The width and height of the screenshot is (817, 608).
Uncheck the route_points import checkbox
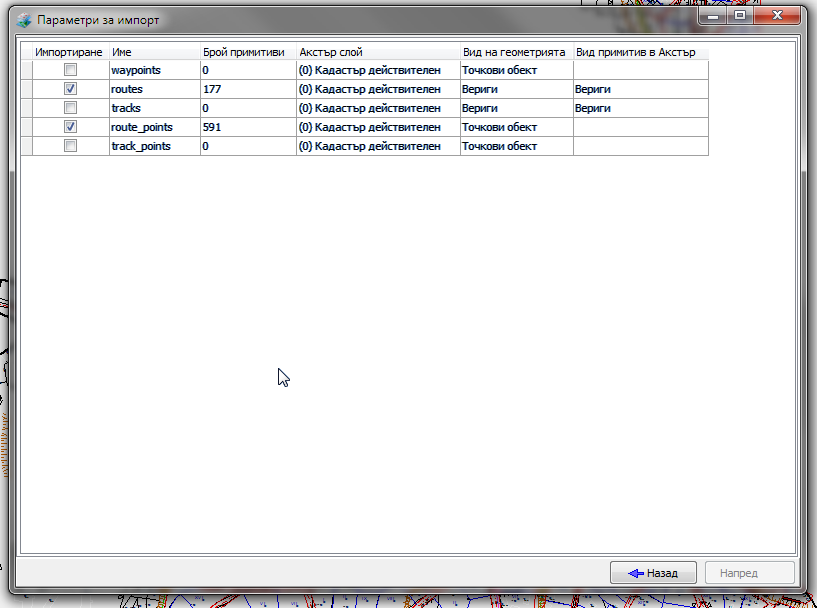coord(70,127)
